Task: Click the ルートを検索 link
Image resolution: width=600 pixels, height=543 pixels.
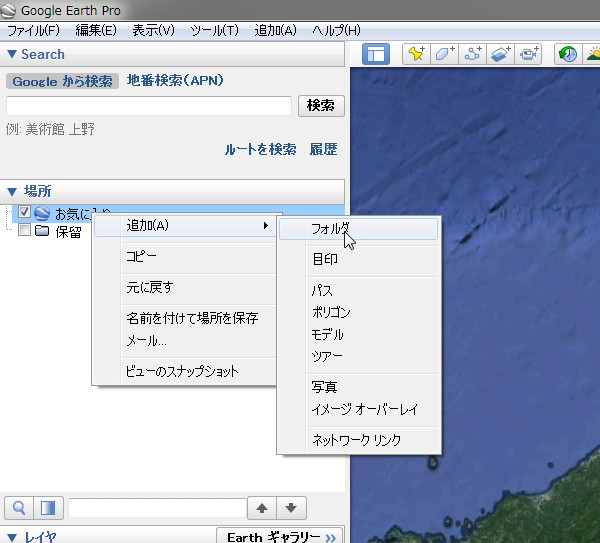Action: (x=260, y=149)
